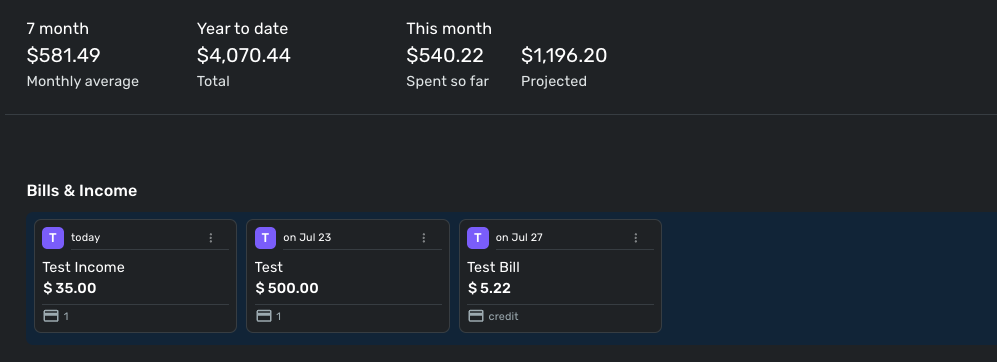Click the spent so far amount $540.22
The width and height of the screenshot is (997, 362).
coord(445,55)
